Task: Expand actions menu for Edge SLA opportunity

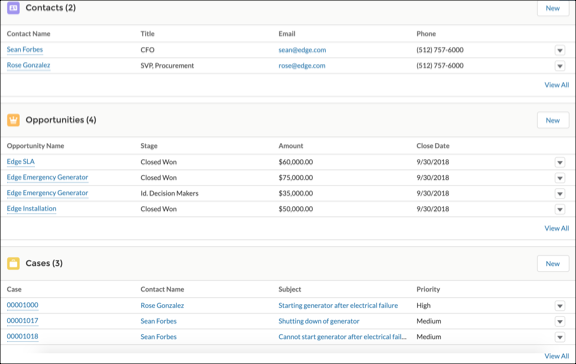Action: click(x=559, y=162)
